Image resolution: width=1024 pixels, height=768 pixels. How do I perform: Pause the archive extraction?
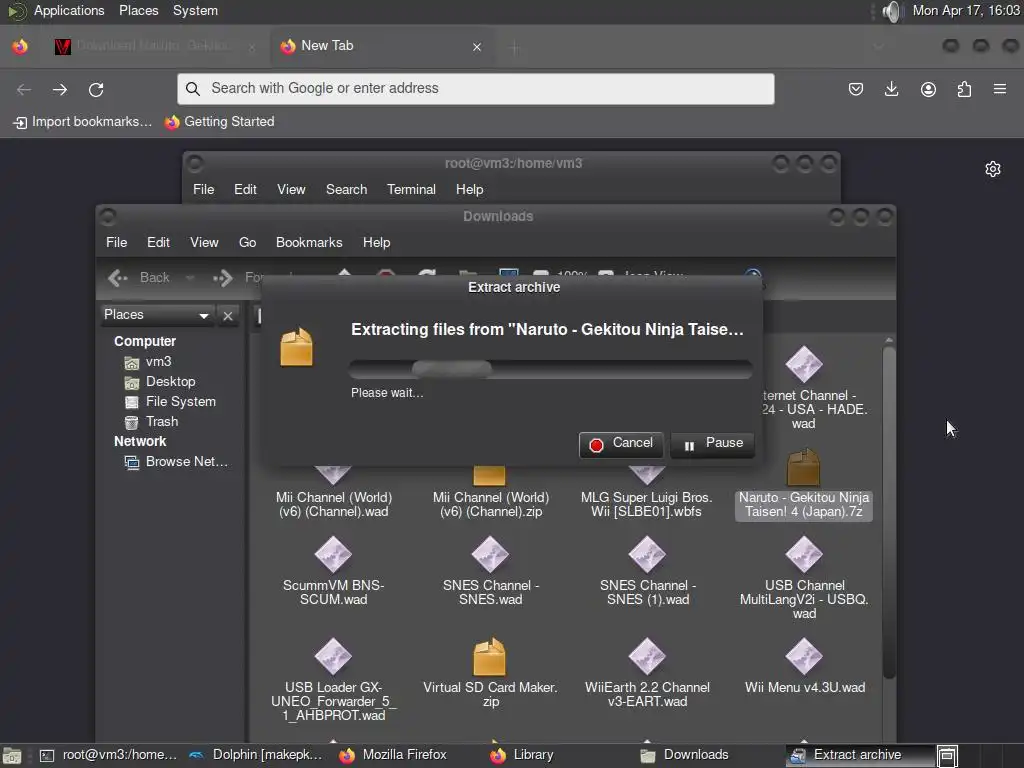712,444
